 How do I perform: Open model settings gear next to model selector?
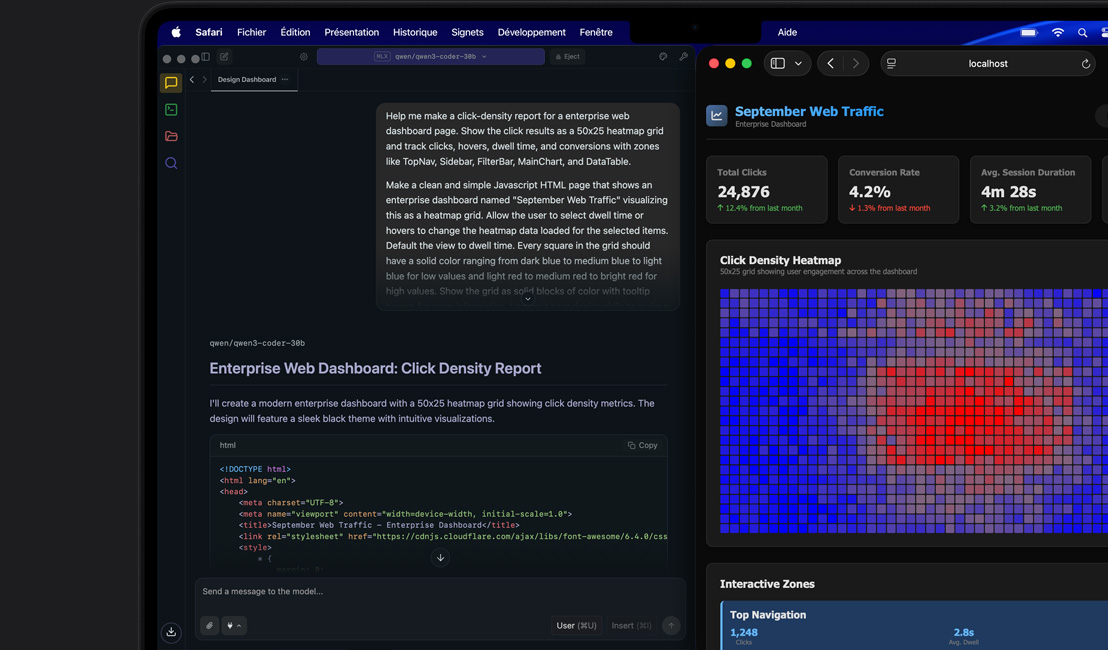pyautogui.click(x=304, y=57)
